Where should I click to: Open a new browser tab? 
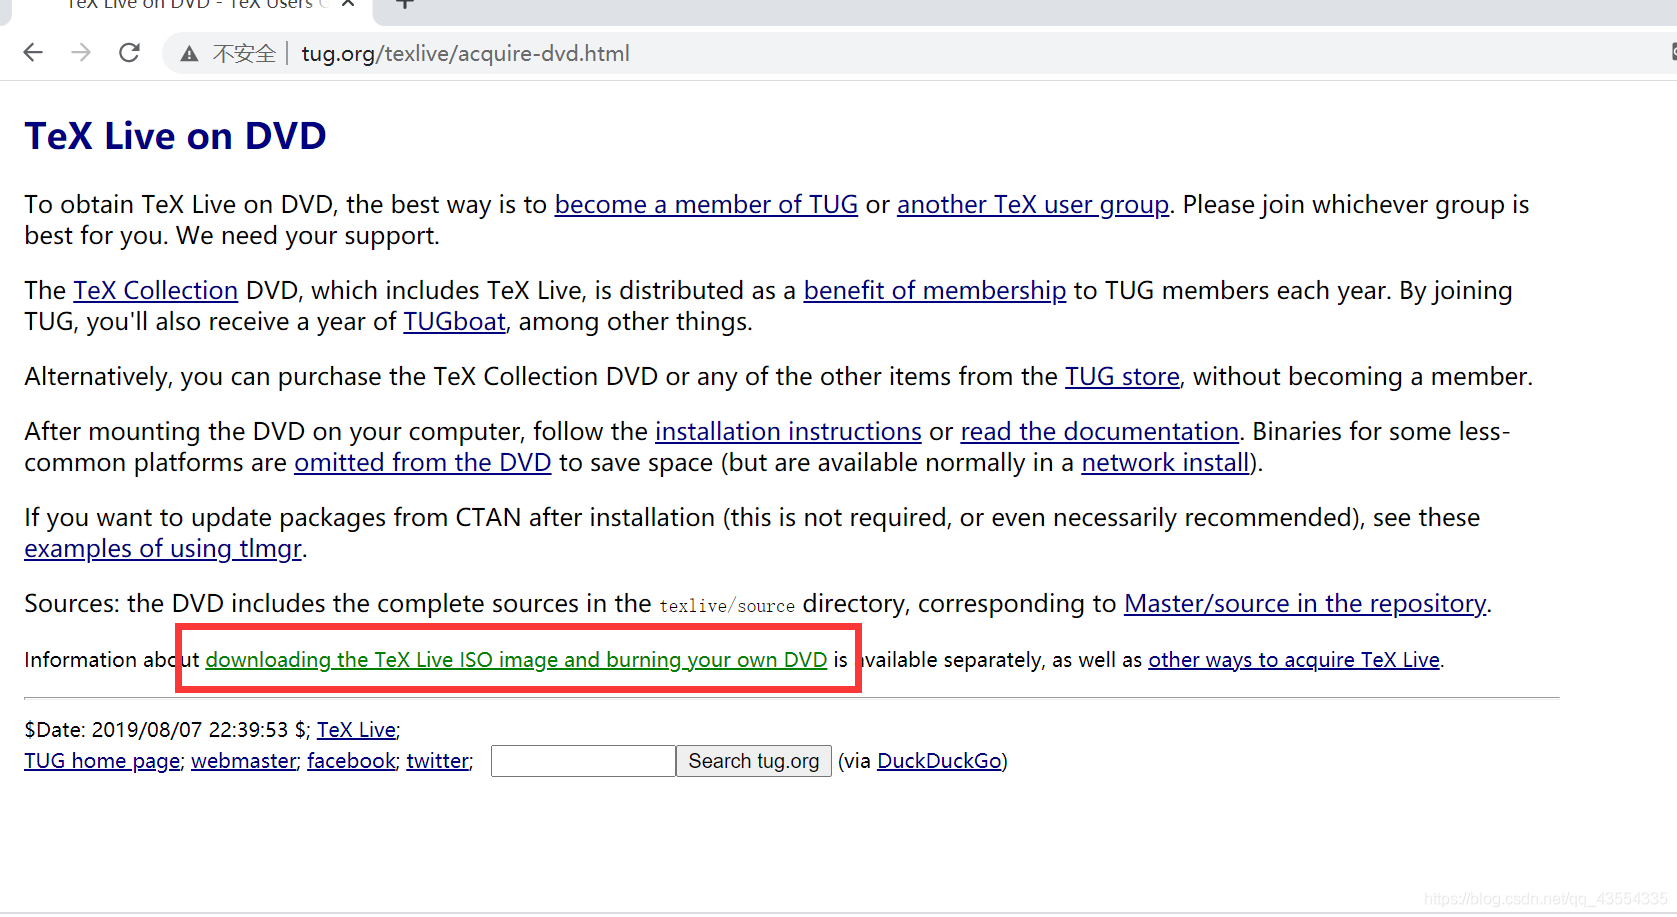pyautogui.click(x=404, y=4)
